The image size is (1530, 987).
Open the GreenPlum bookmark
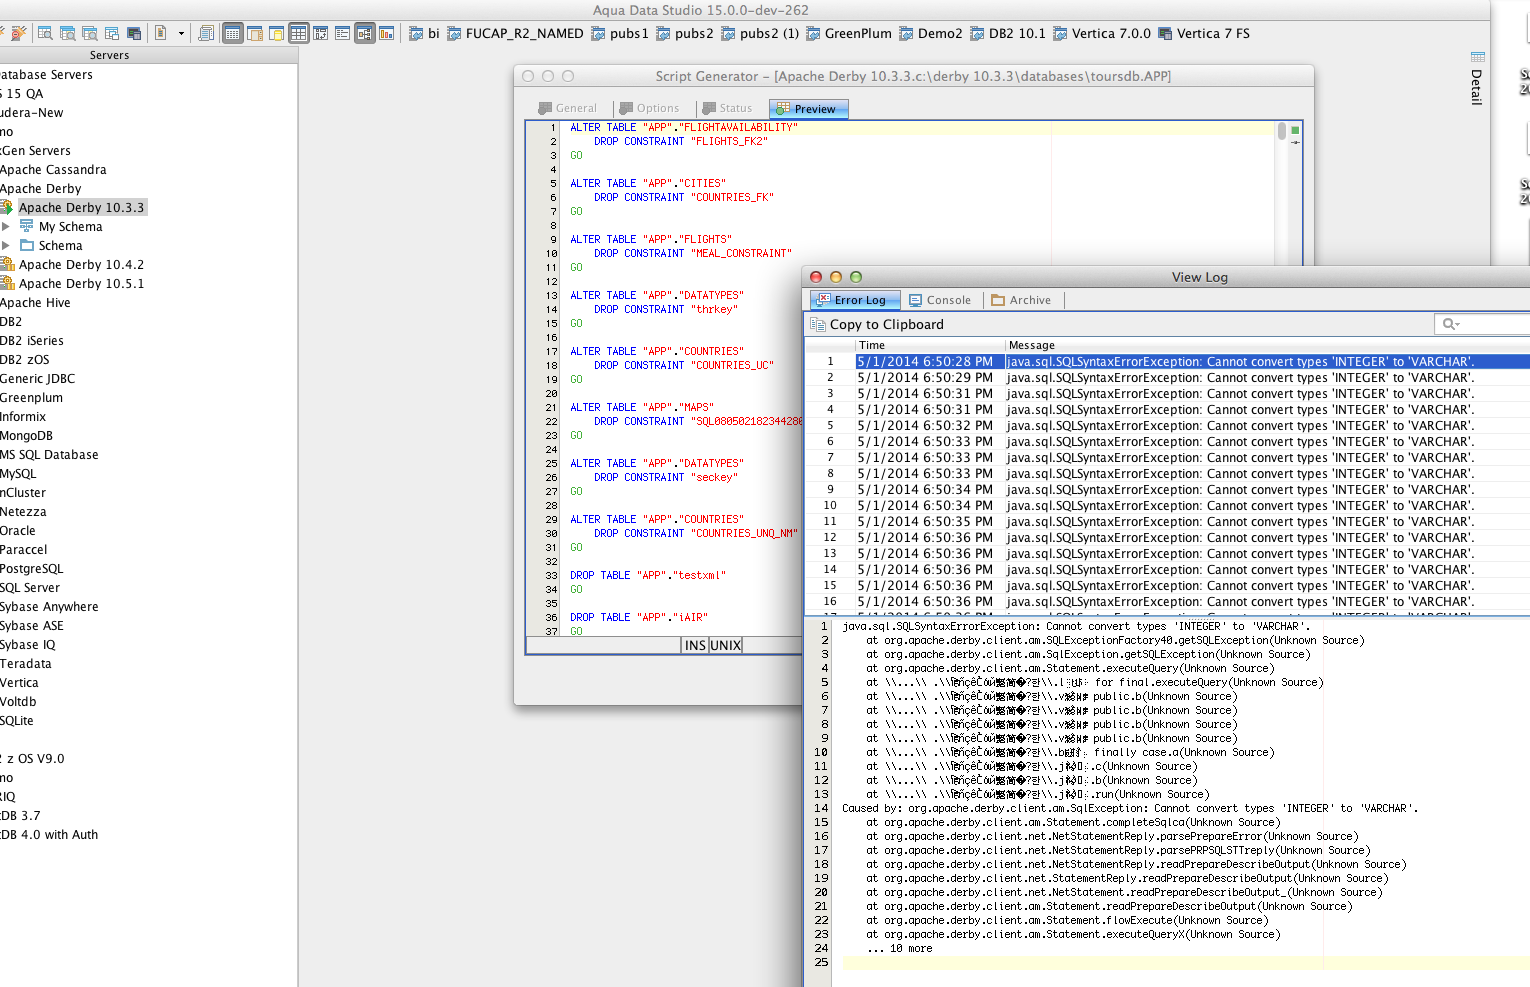click(x=848, y=33)
